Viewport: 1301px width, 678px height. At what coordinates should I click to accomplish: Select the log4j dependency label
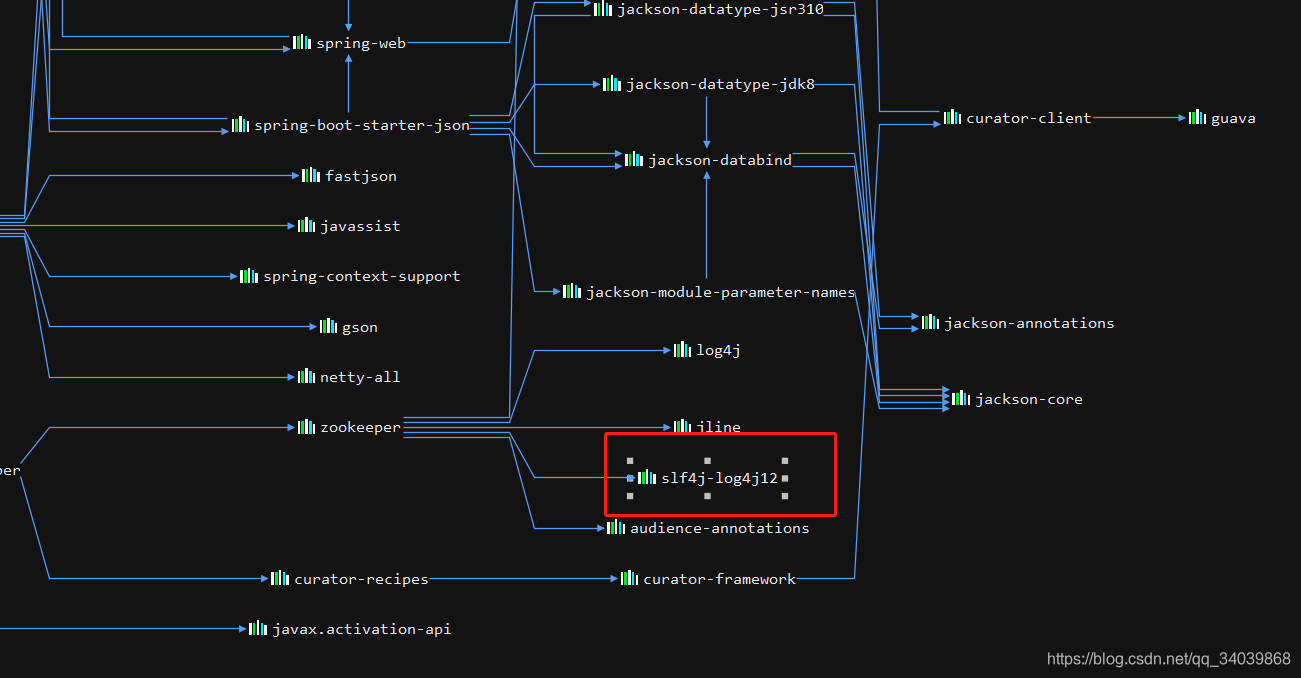[x=718, y=350]
